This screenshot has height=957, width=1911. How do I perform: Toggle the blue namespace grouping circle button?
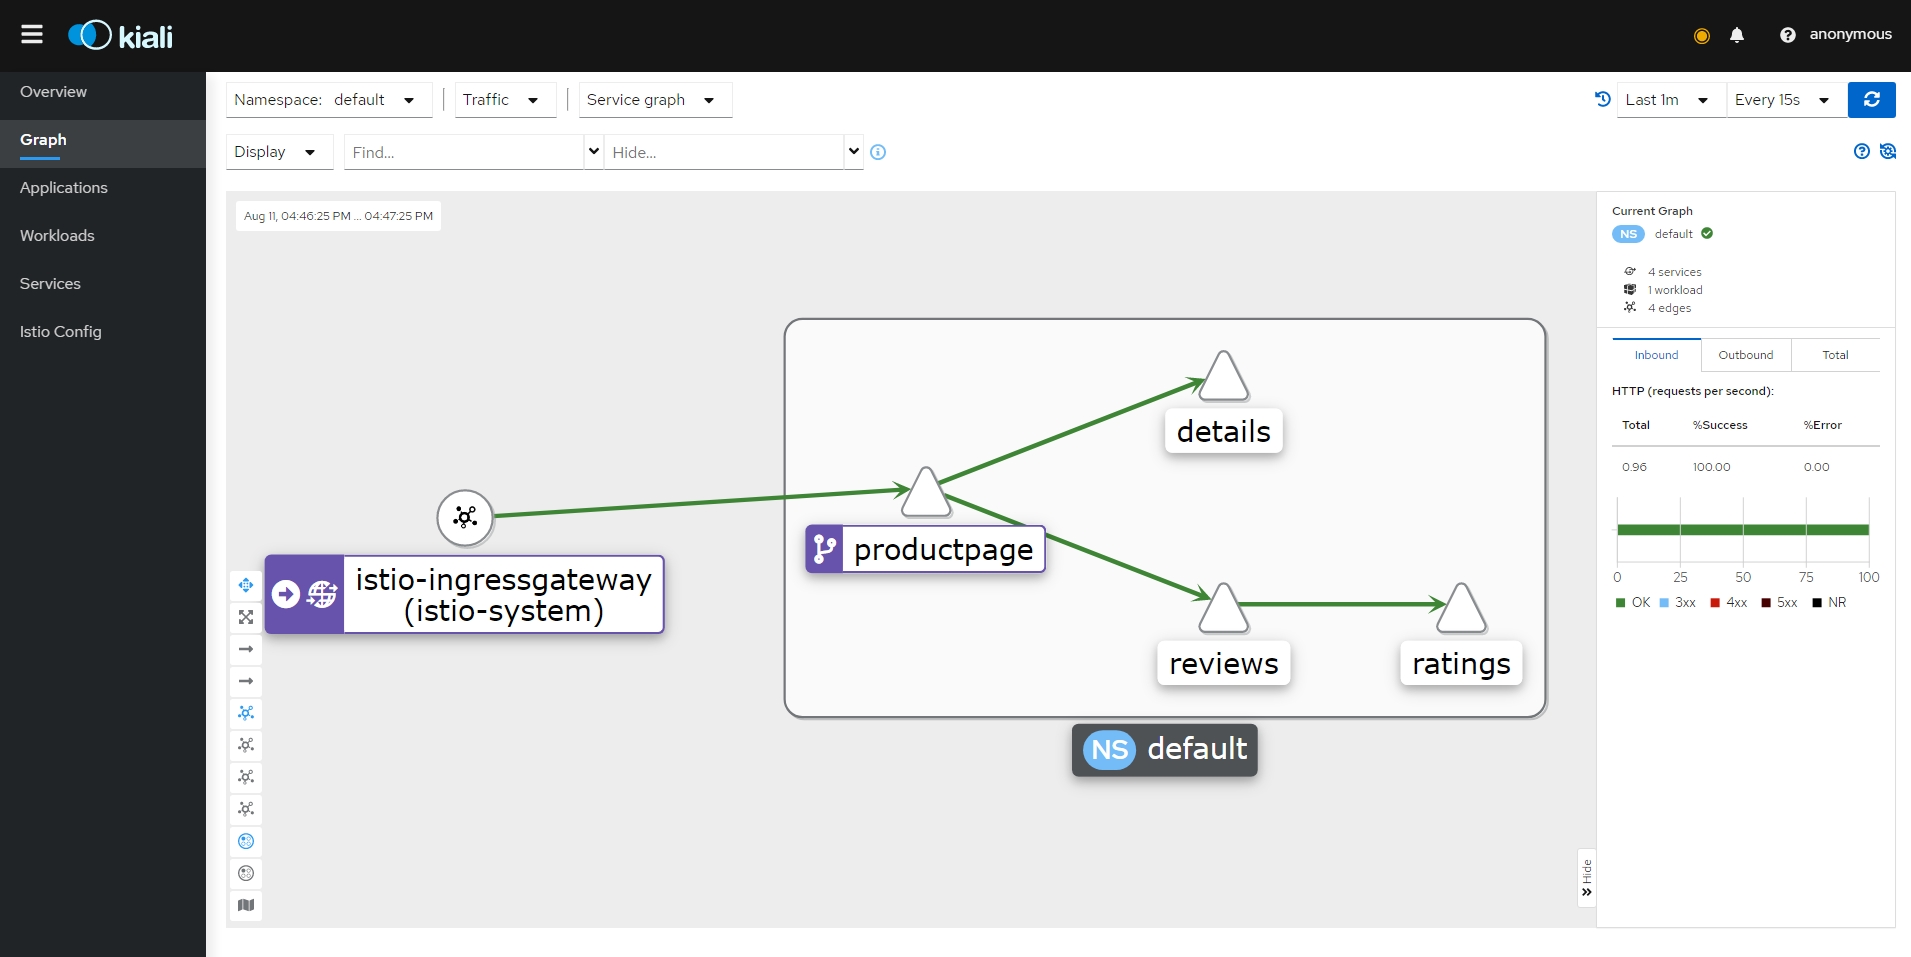[x=246, y=841]
